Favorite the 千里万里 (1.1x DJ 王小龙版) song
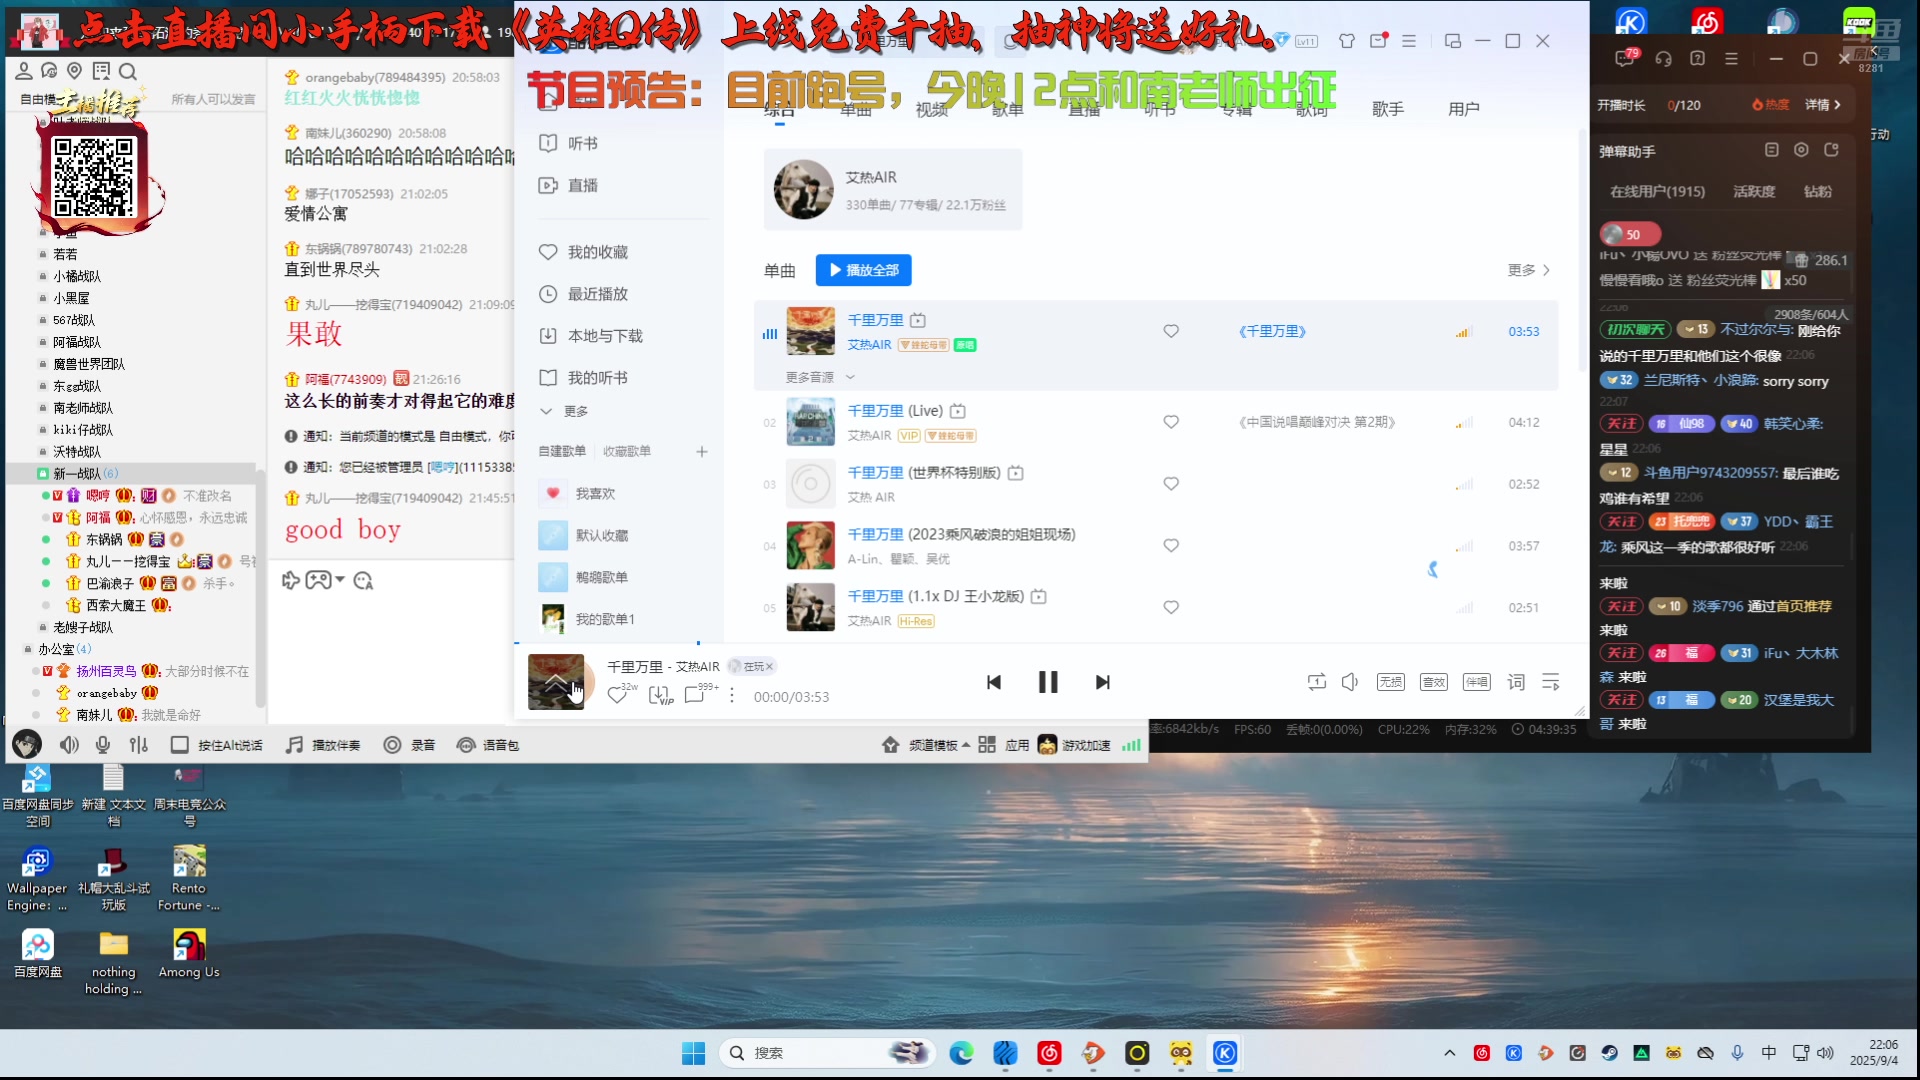Viewport: 1920px width, 1080px height. coord(1171,607)
